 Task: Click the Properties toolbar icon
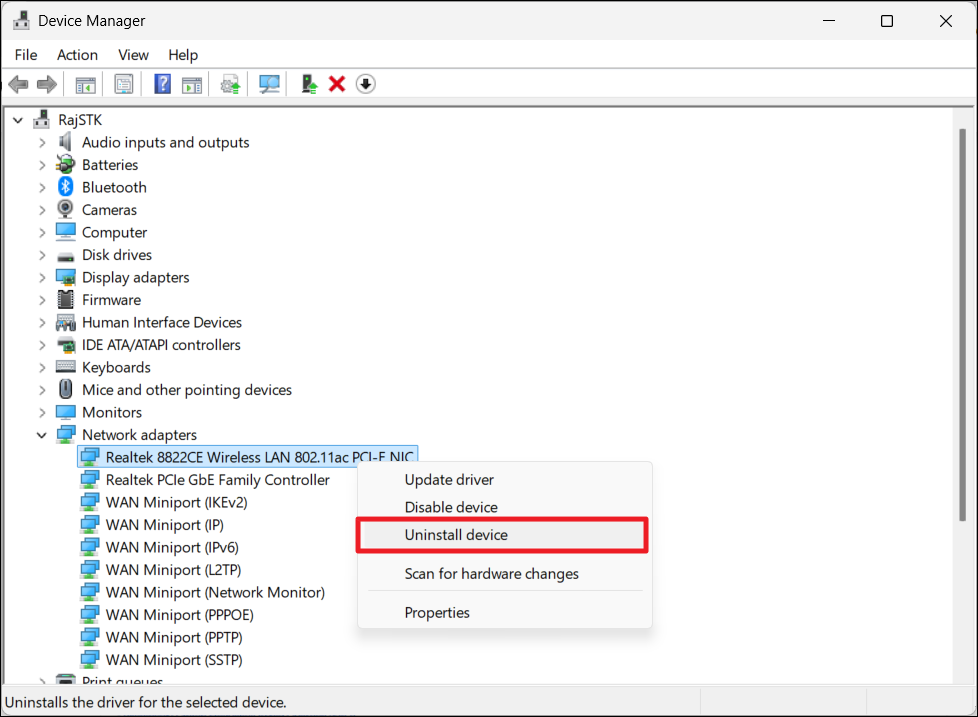[x=123, y=84]
